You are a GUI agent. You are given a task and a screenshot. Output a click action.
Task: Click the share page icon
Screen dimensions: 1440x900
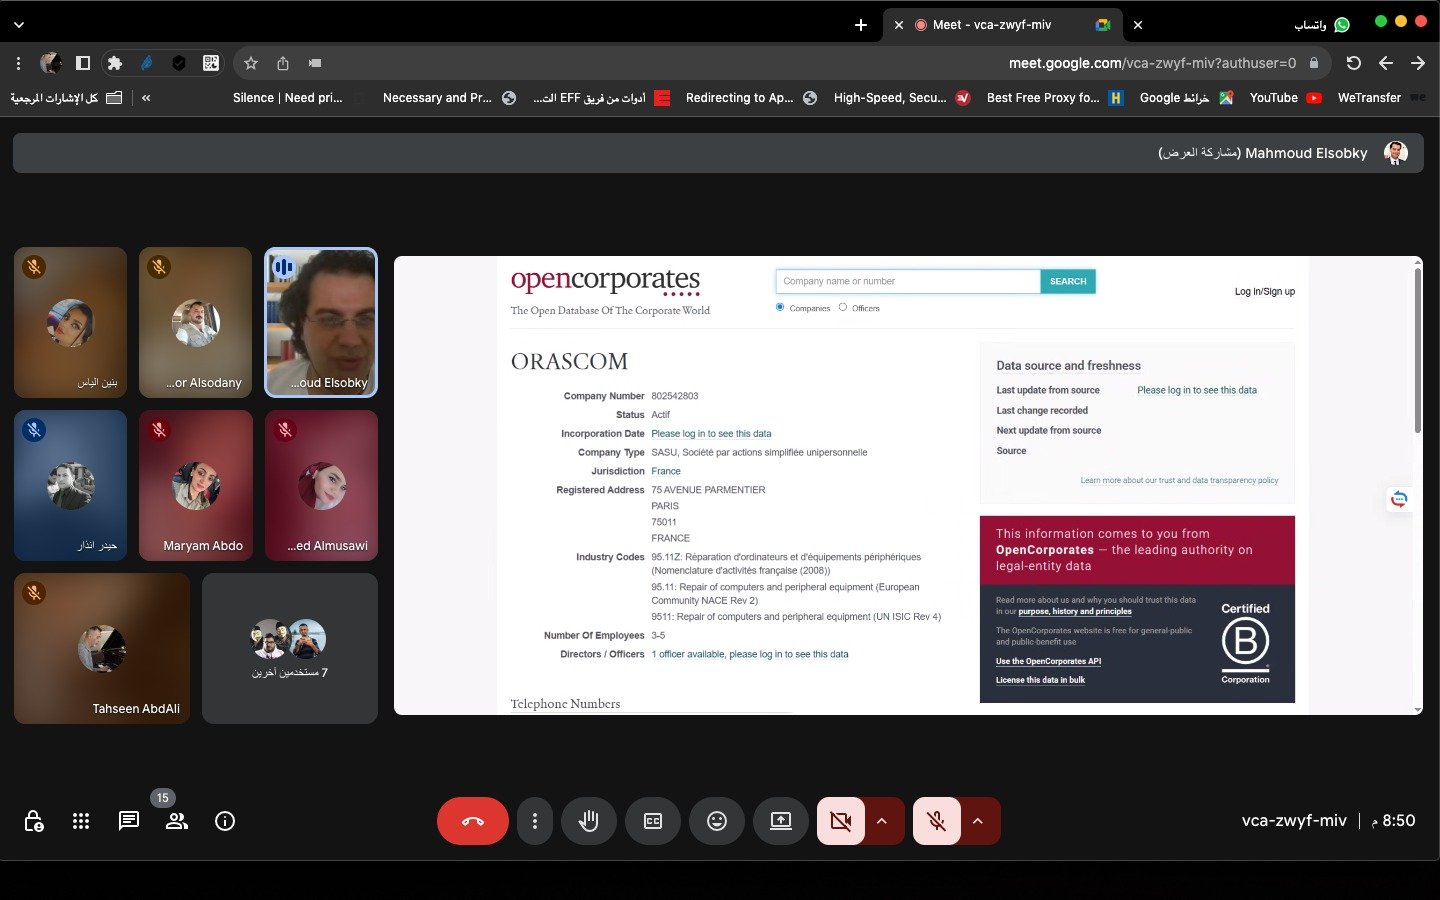point(283,63)
